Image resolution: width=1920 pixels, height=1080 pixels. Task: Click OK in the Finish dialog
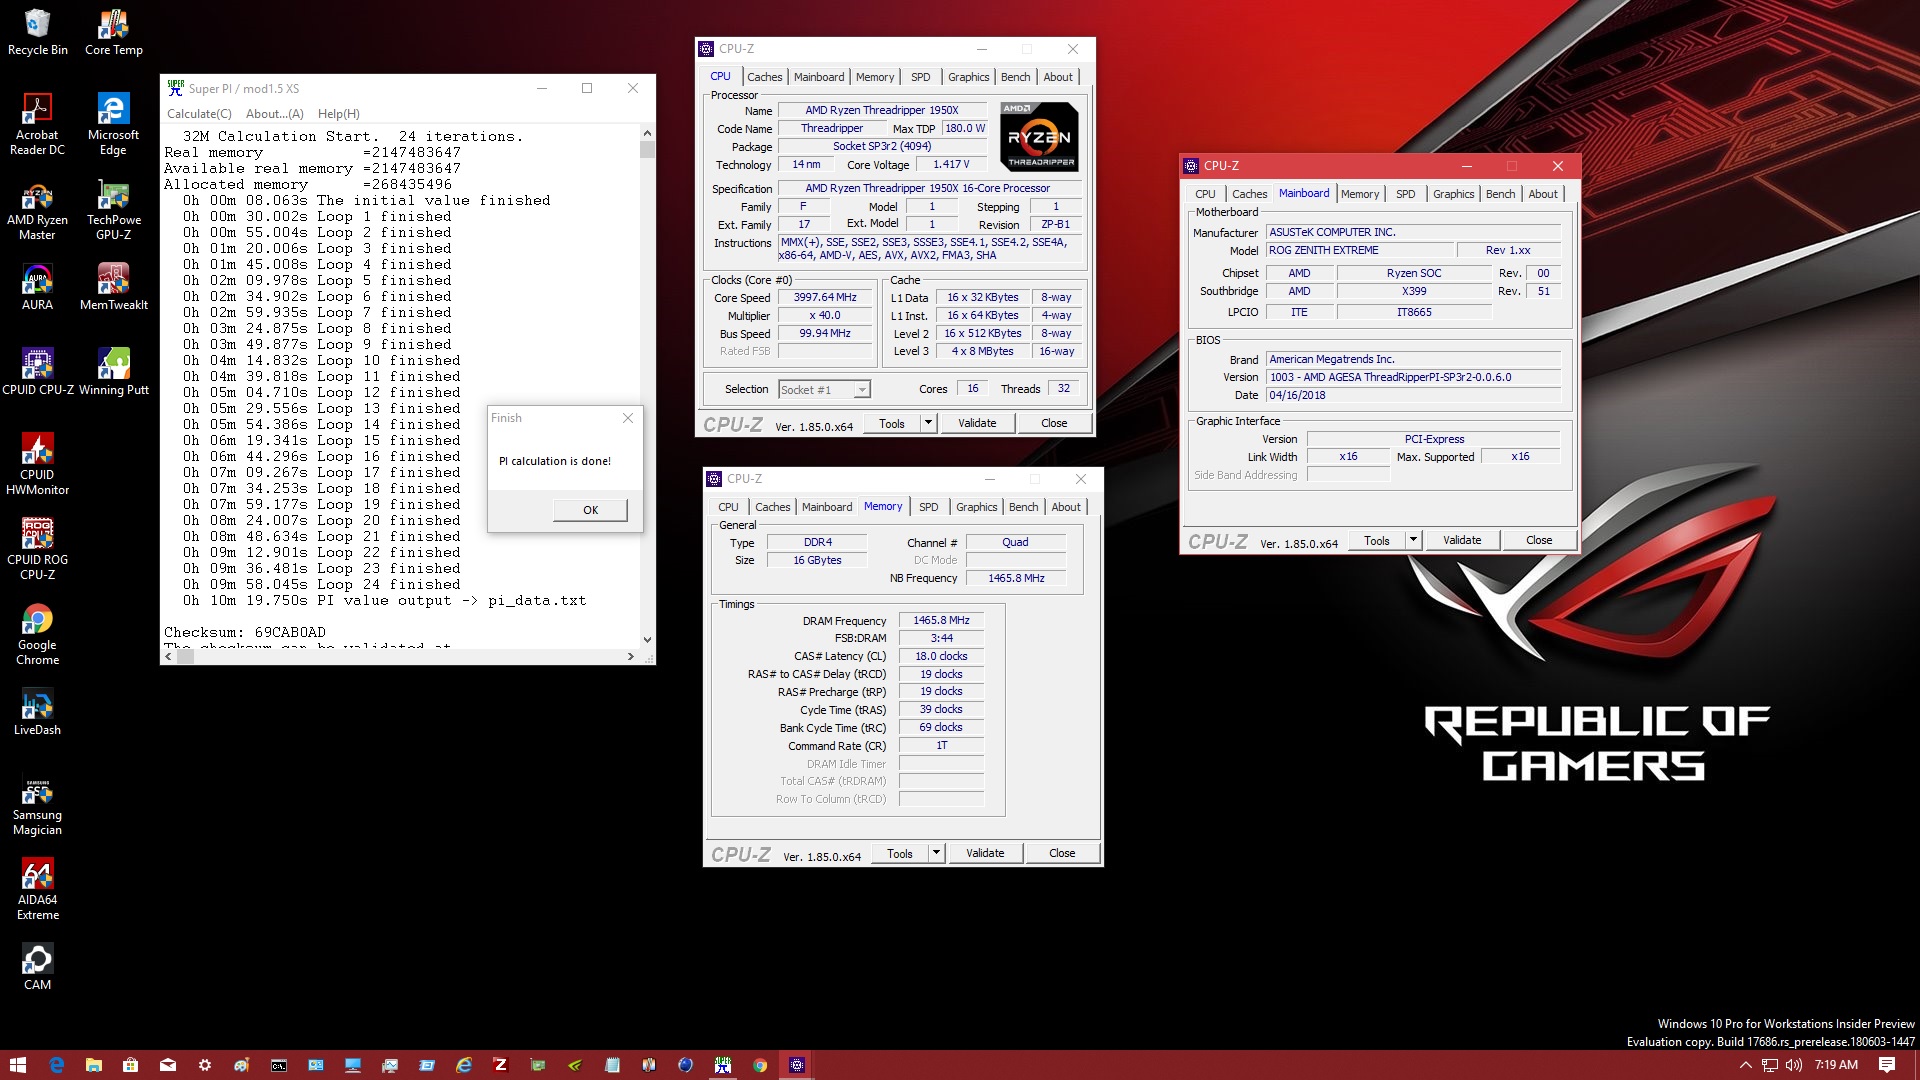point(590,510)
